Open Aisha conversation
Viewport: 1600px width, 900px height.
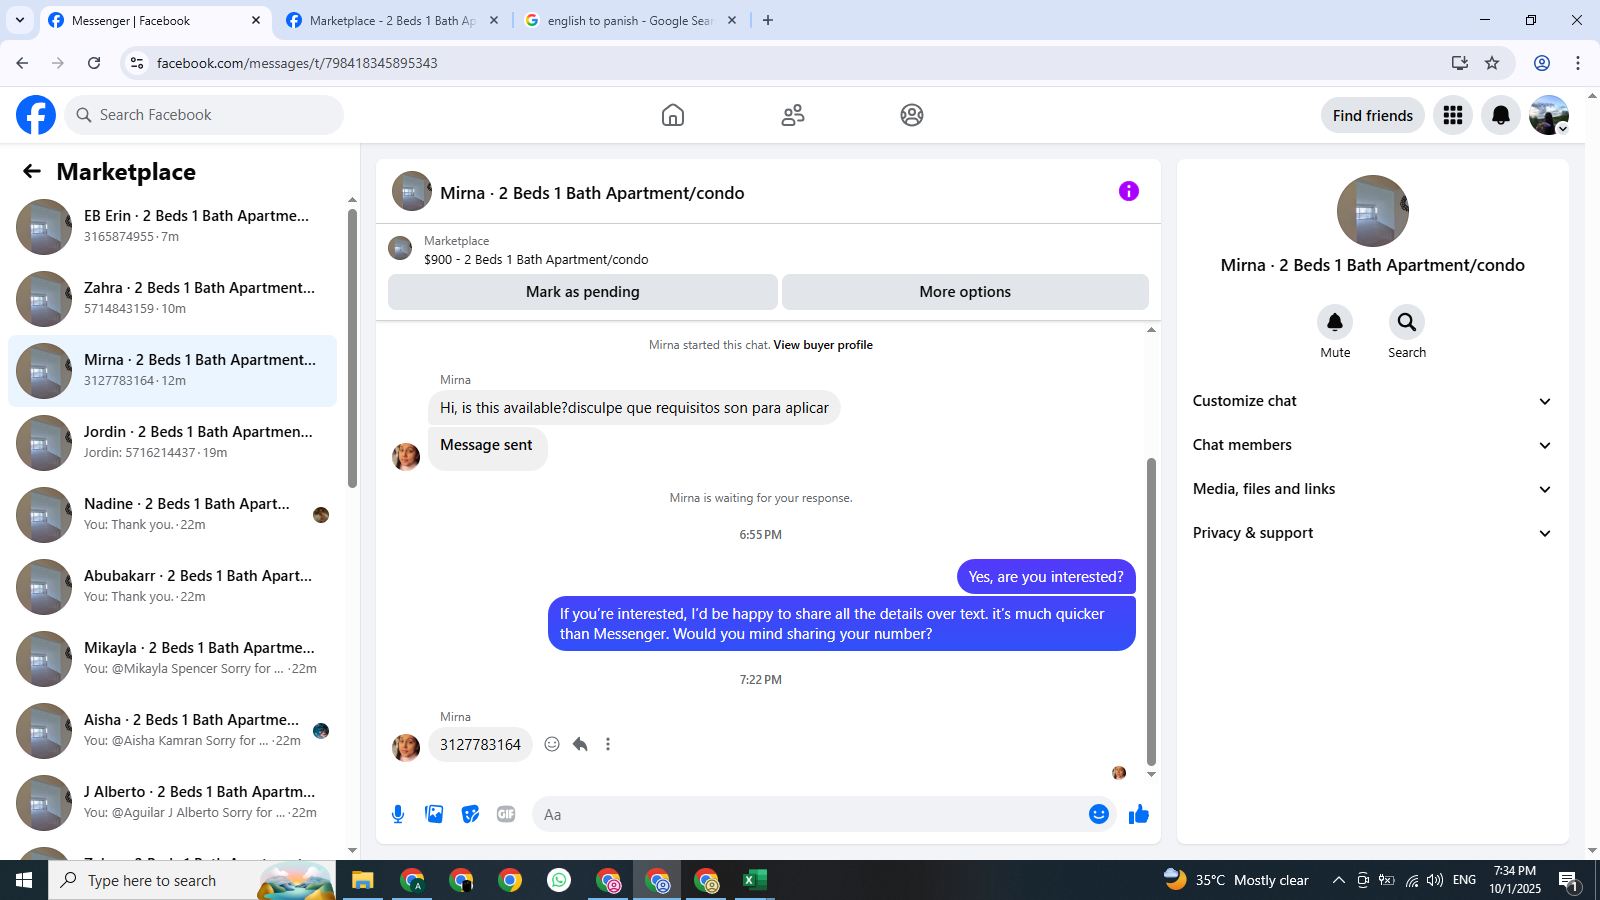(172, 731)
